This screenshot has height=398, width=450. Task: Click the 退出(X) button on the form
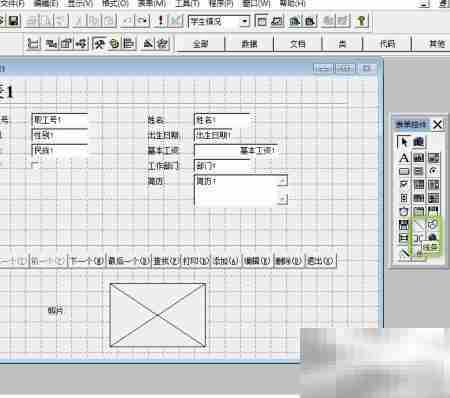320,261
